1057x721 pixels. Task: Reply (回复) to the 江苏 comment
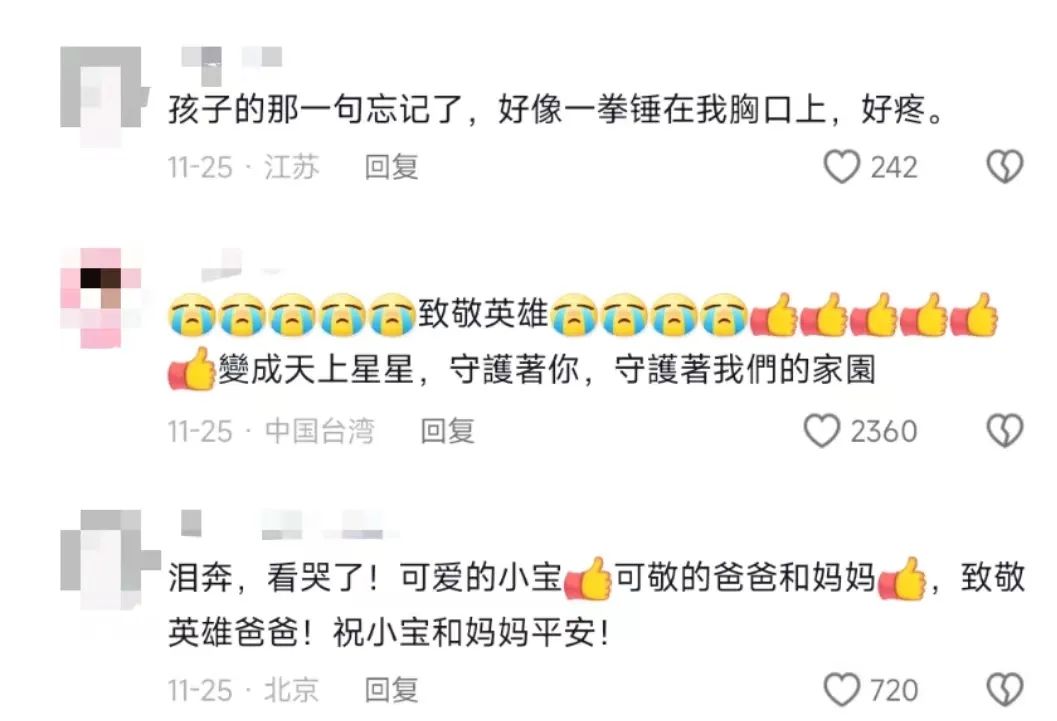click(392, 166)
